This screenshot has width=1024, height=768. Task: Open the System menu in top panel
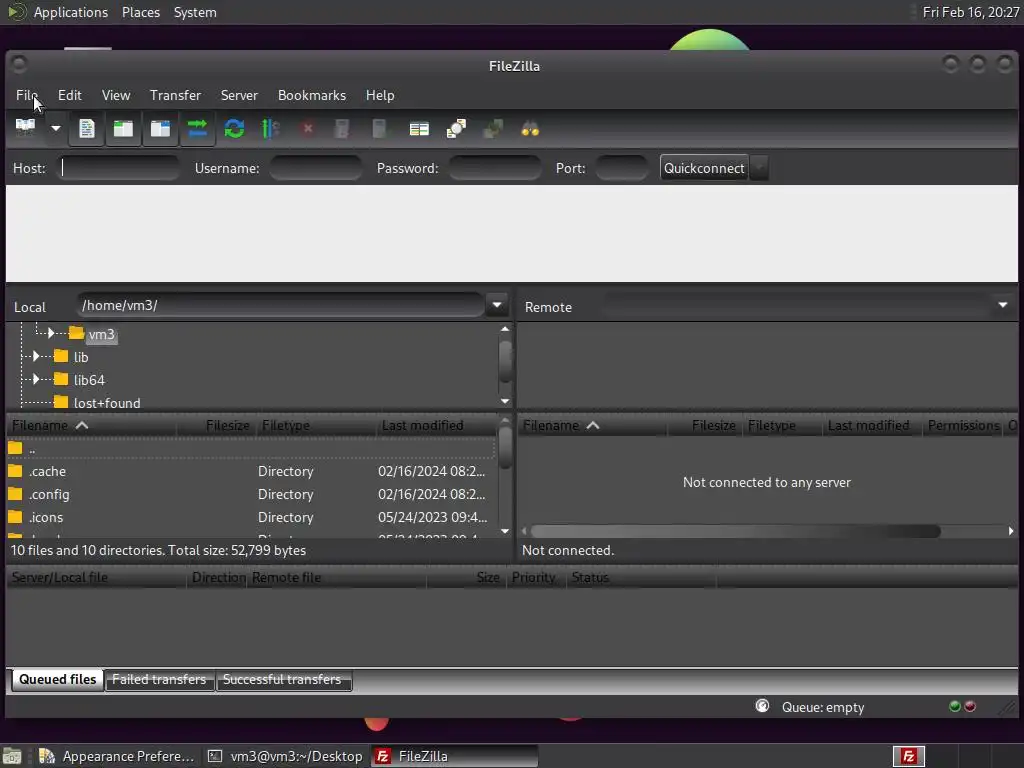195,12
